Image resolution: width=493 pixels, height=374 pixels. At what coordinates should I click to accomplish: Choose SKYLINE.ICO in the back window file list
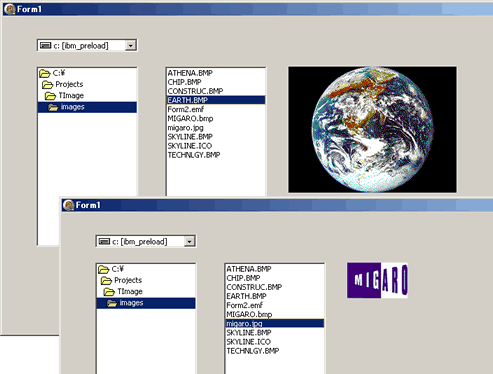190,146
